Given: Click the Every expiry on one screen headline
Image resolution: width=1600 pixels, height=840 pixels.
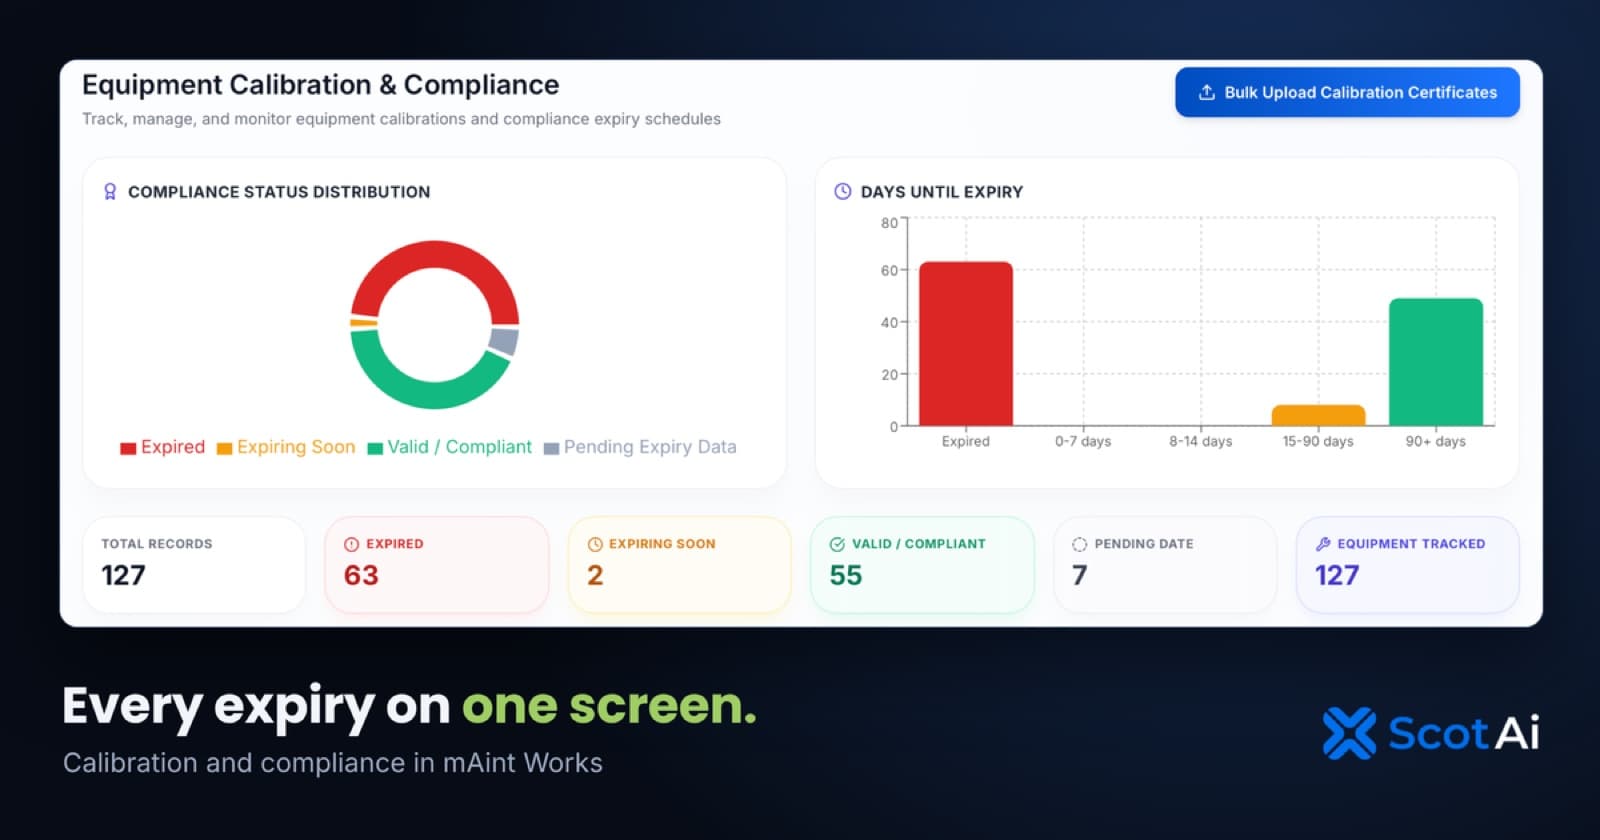Looking at the screenshot, I should pyautogui.click(x=410, y=706).
